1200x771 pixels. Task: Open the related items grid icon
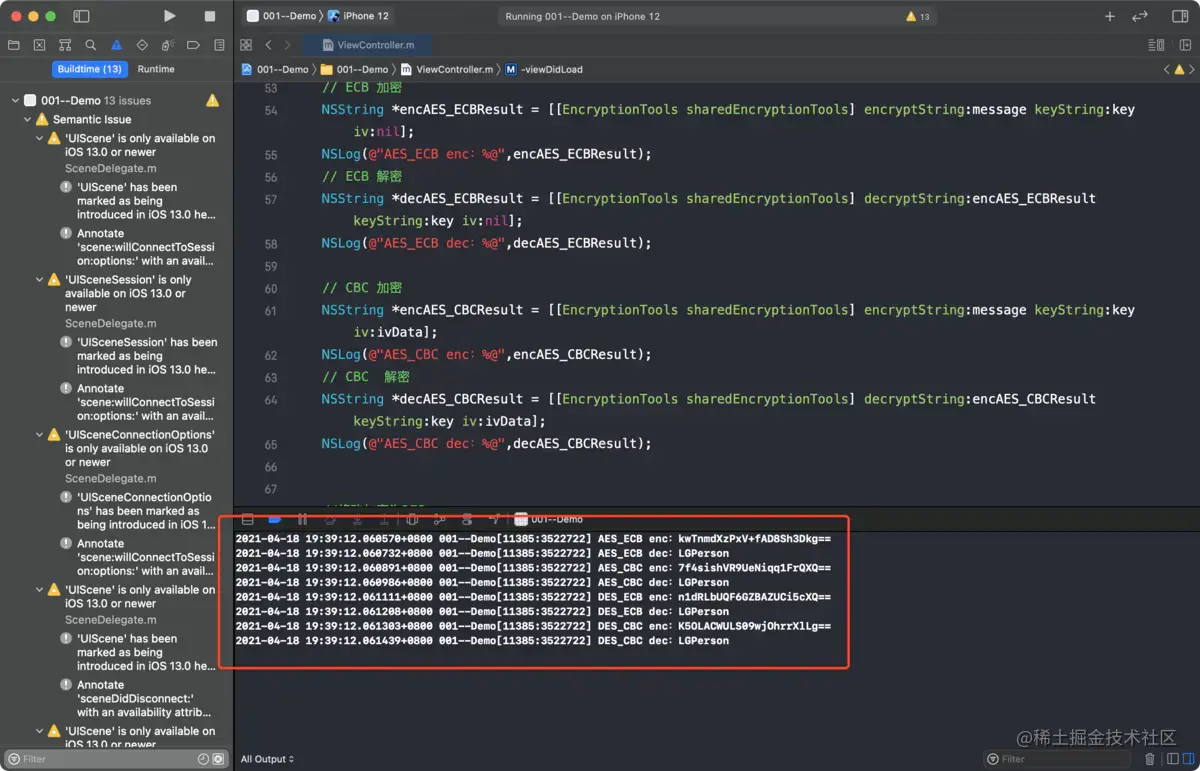tap(246, 45)
